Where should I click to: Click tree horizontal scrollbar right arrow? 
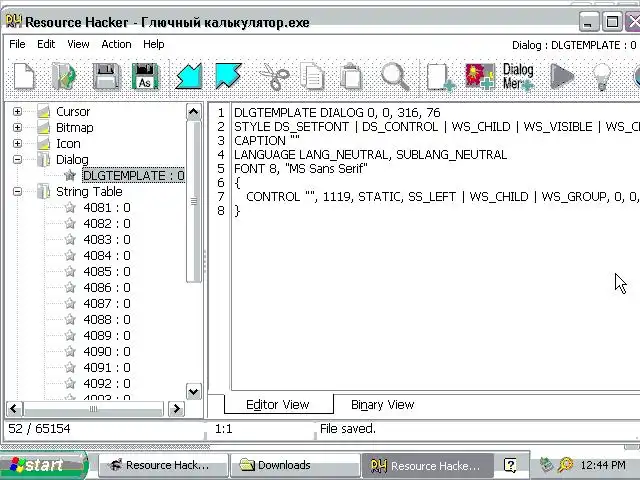[176, 409]
